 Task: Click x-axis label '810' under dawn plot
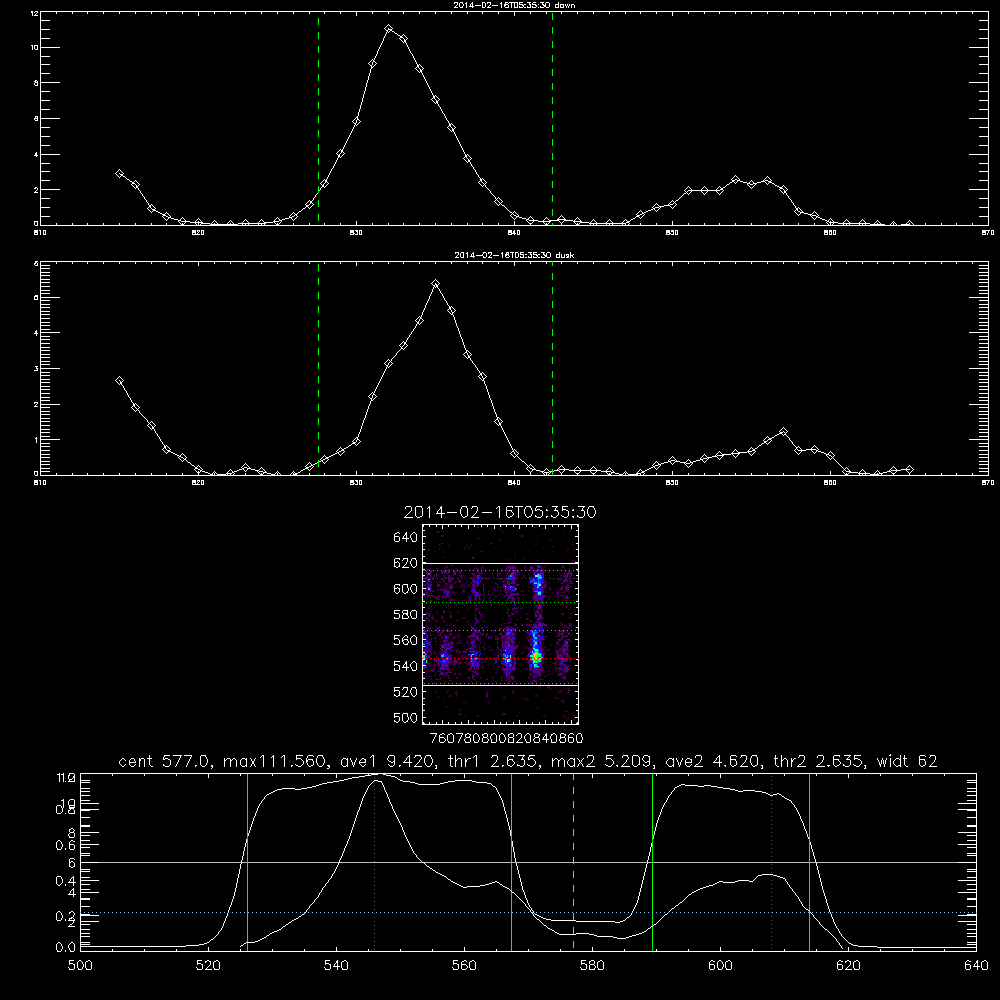coord(40,233)
